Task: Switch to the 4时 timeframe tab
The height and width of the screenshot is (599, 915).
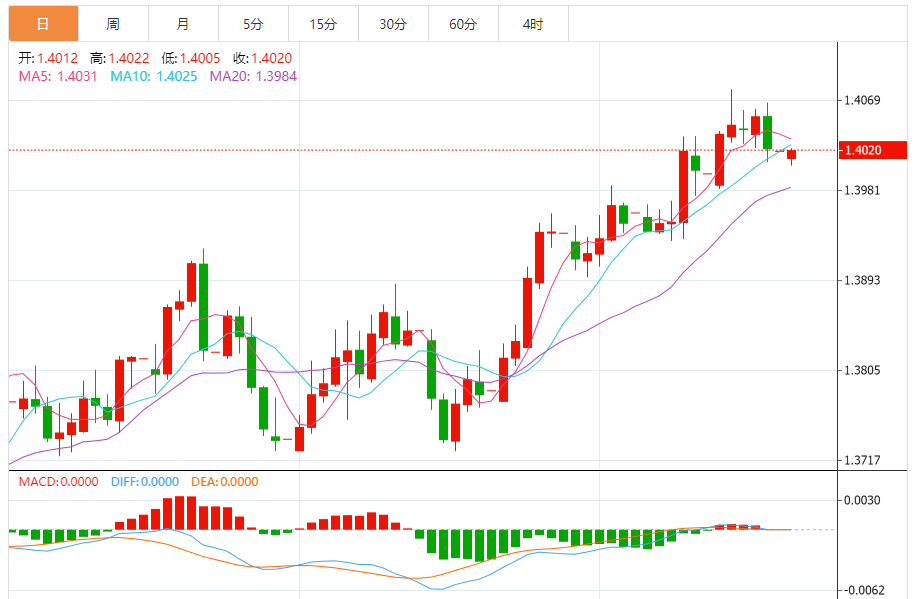Action: (533, 24)
